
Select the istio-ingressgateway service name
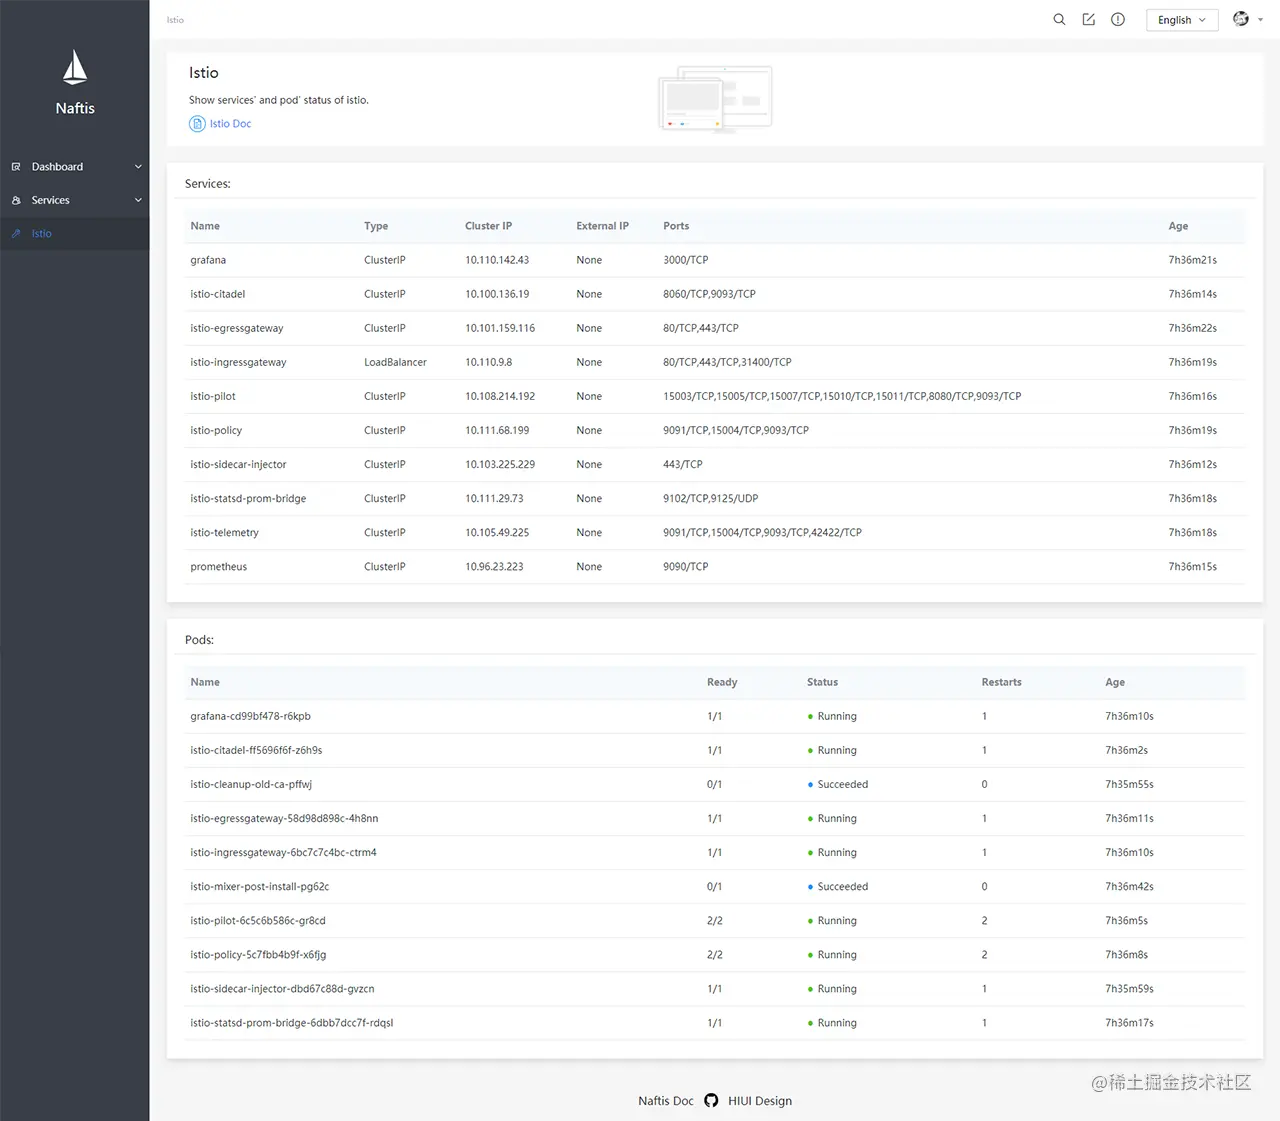click(238, 362)
